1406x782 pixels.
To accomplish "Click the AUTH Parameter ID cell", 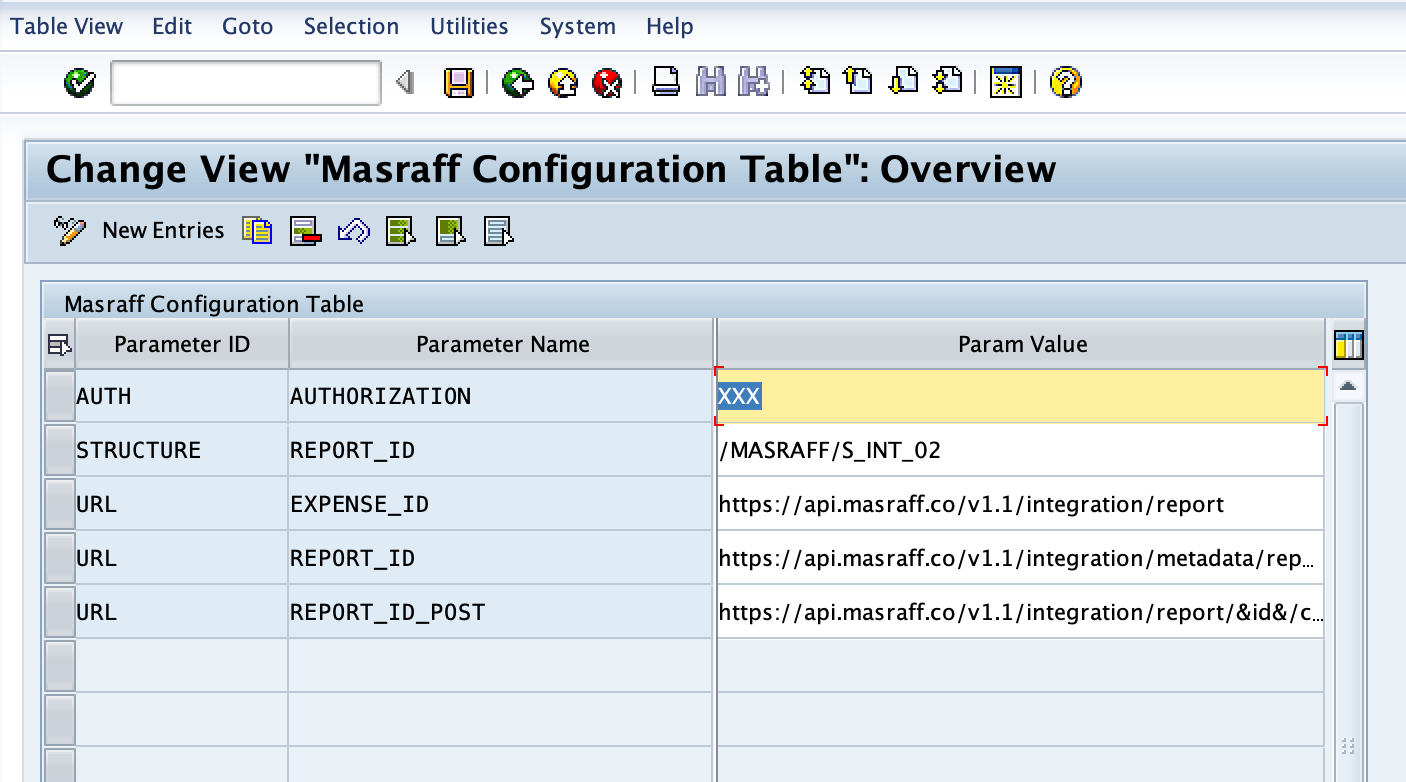I will pyautogui.click(x=182, y=396).
